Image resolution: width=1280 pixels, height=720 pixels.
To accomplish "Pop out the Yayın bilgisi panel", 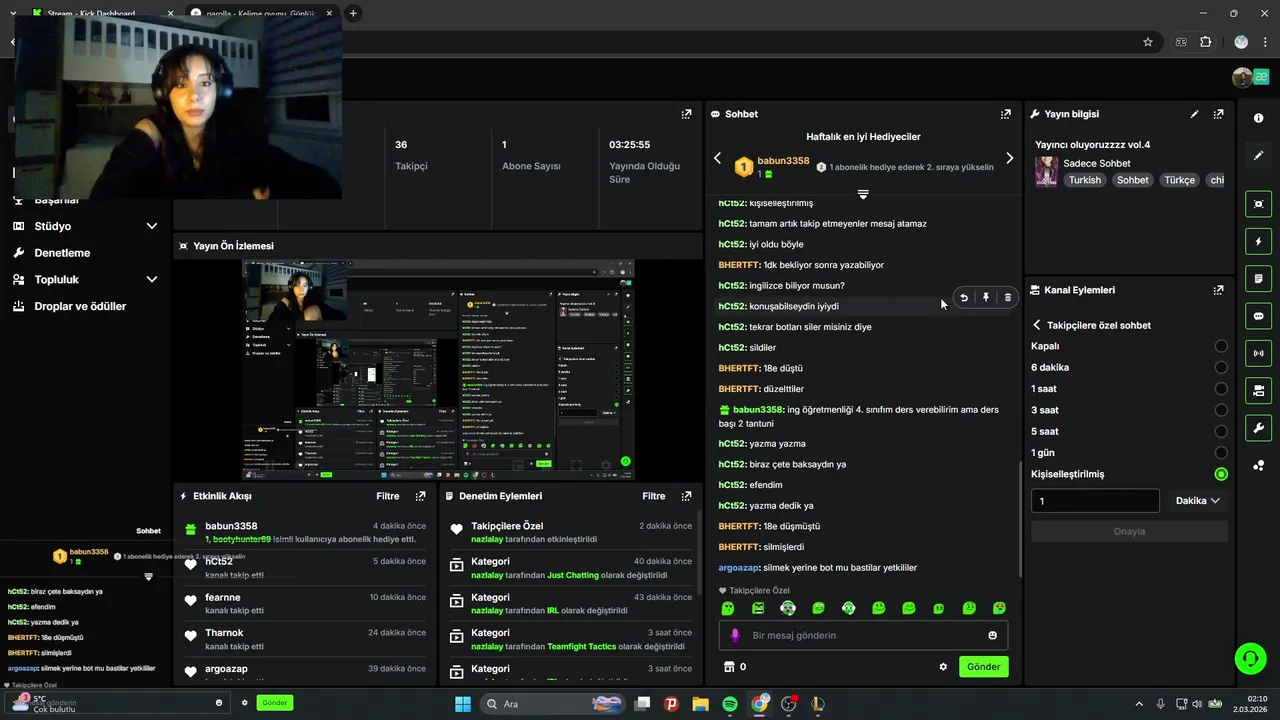I will pyautogui.click(x=1218, y=114).
